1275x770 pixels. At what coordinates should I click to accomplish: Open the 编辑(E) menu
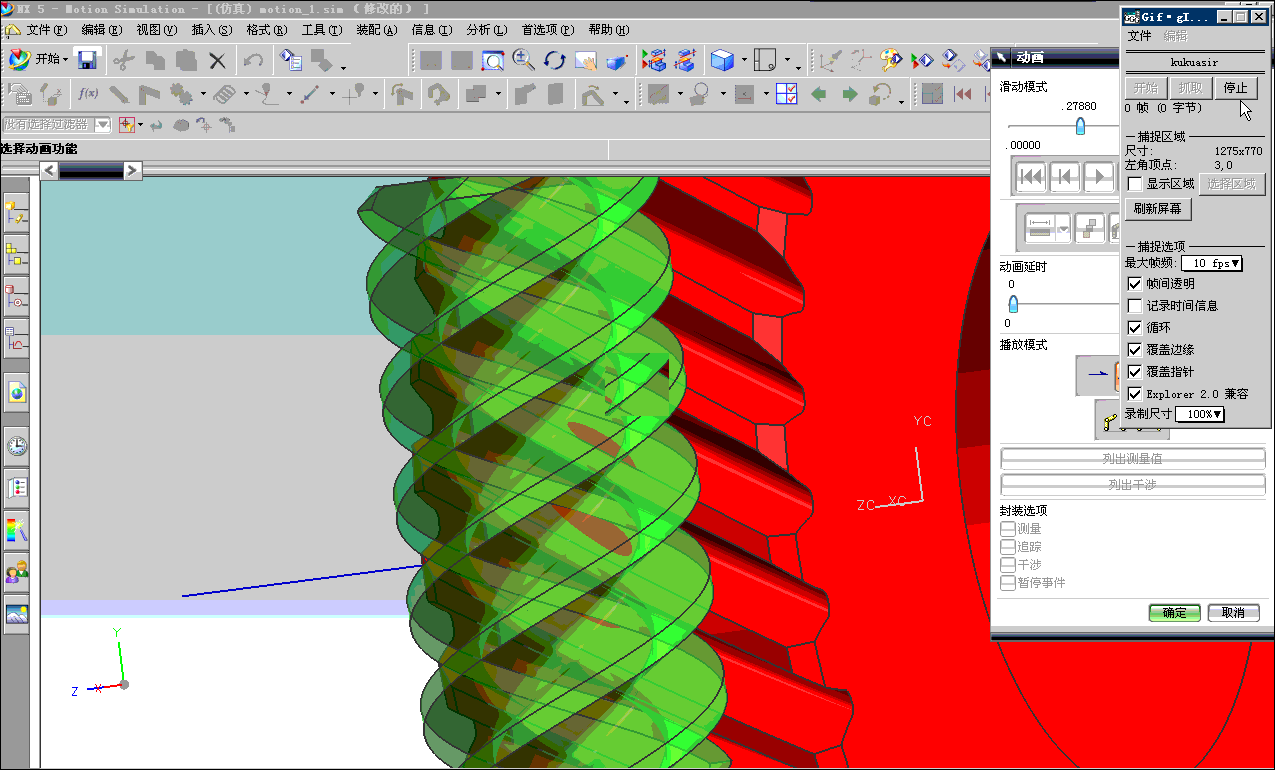[103, 30]
